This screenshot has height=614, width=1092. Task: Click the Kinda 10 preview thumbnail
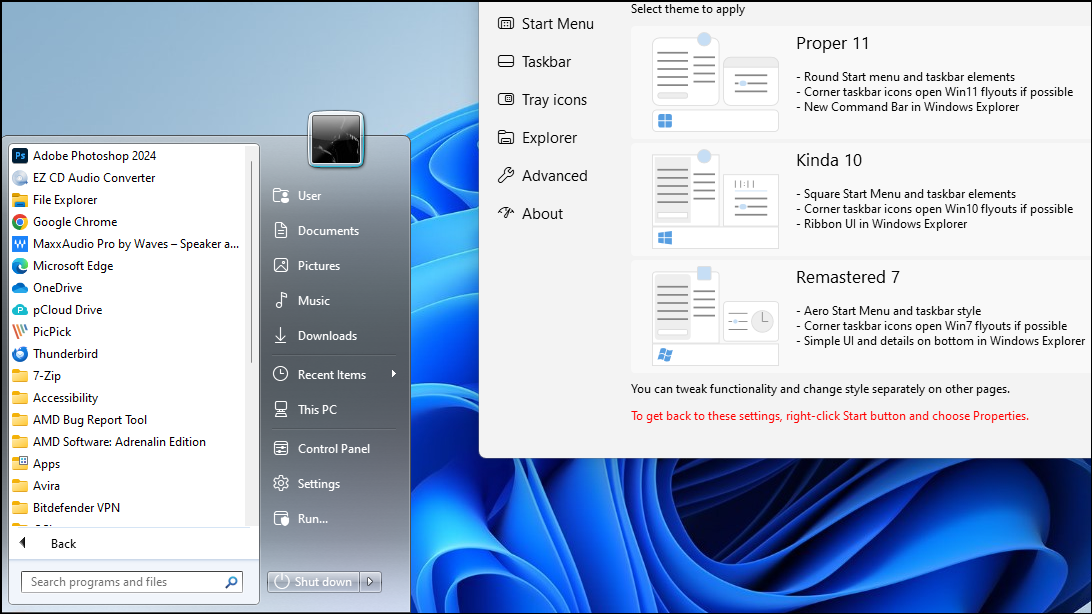click(x=715, y=199)
